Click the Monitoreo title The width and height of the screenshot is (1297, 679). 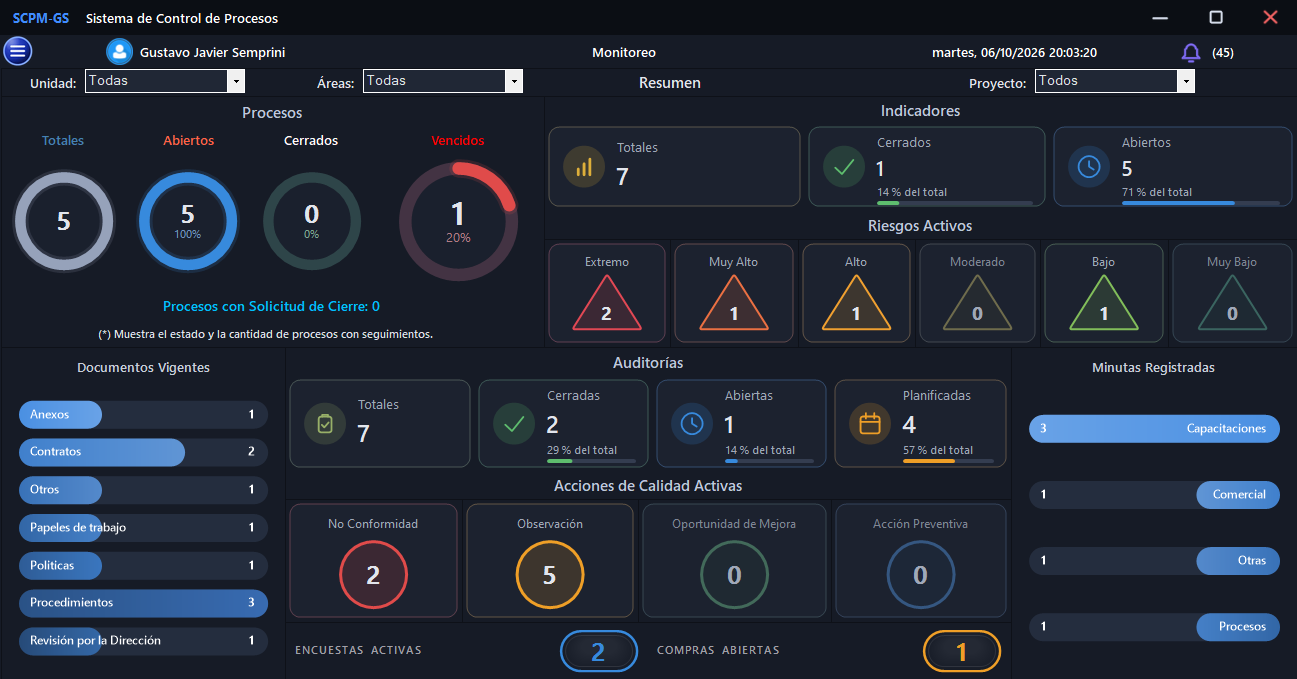point(624,53)
